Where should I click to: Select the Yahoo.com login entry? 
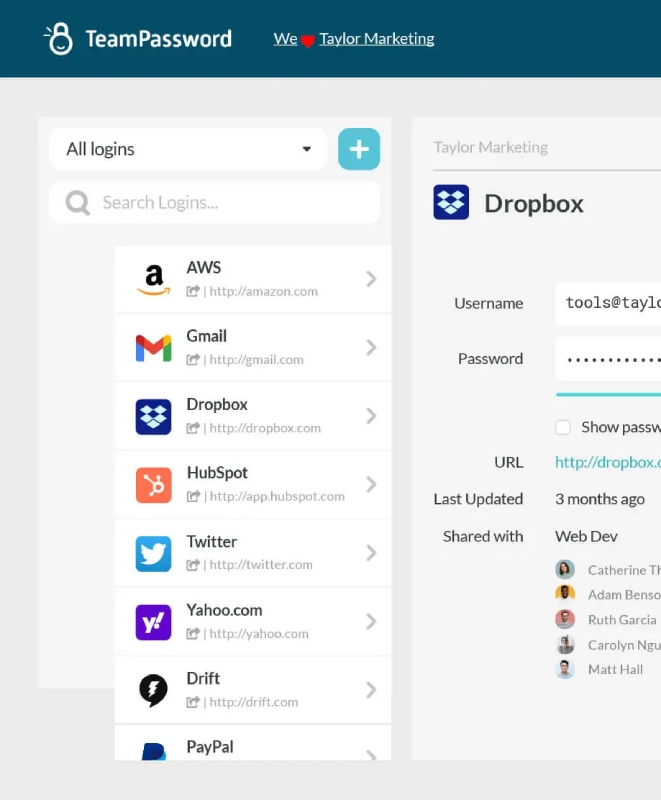point(252,621)
